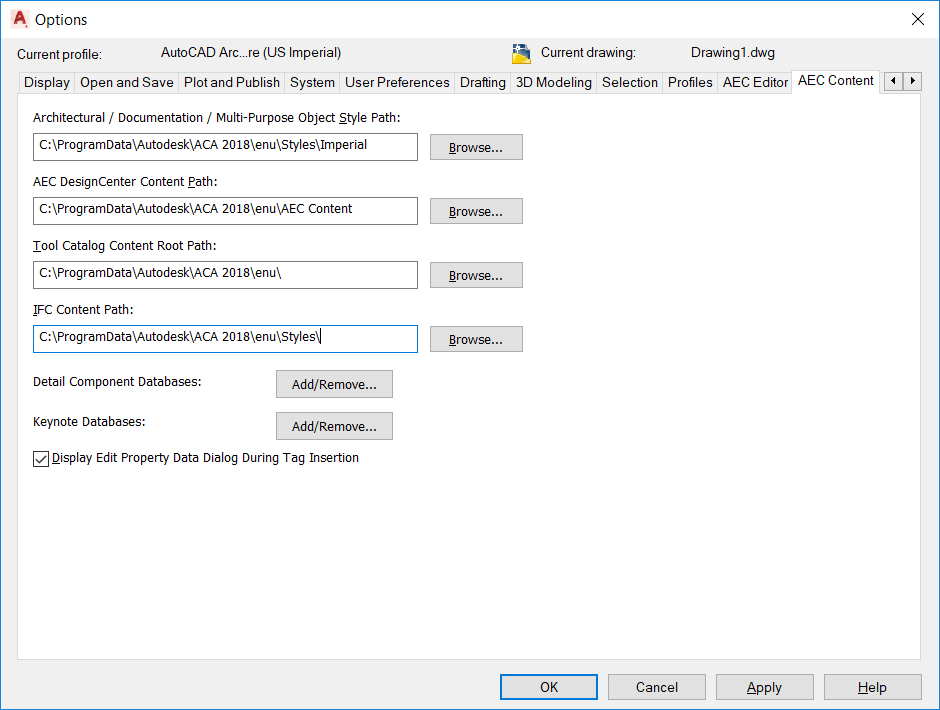Click the drawing file icon beside Current drawing
The width and height of the screenshot is (940, 710).
(x=521, y=51)
